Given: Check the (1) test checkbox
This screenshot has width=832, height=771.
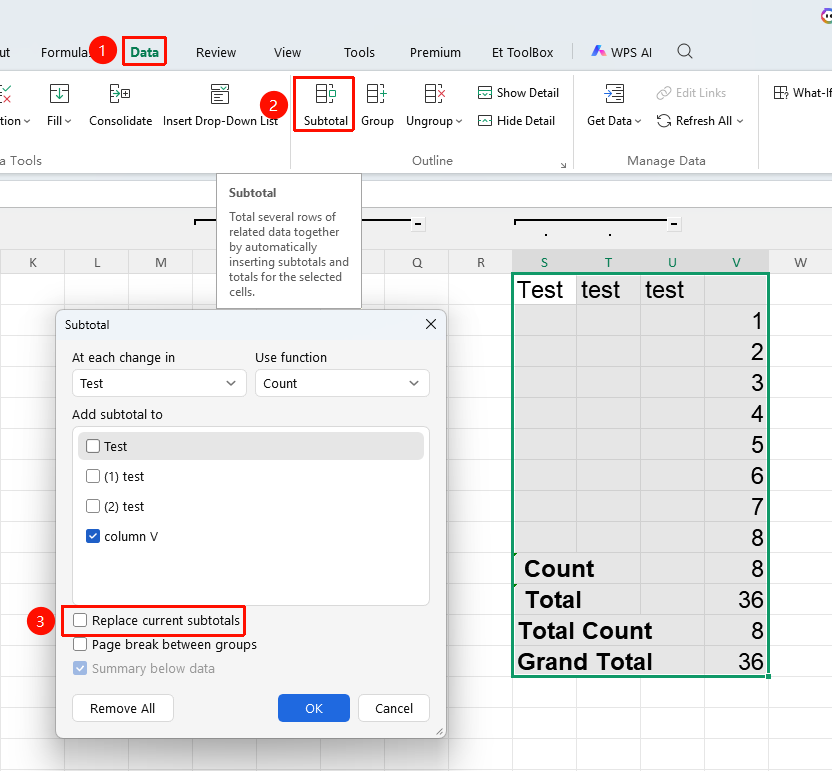Looking at the screenshot, I should 93,476.
